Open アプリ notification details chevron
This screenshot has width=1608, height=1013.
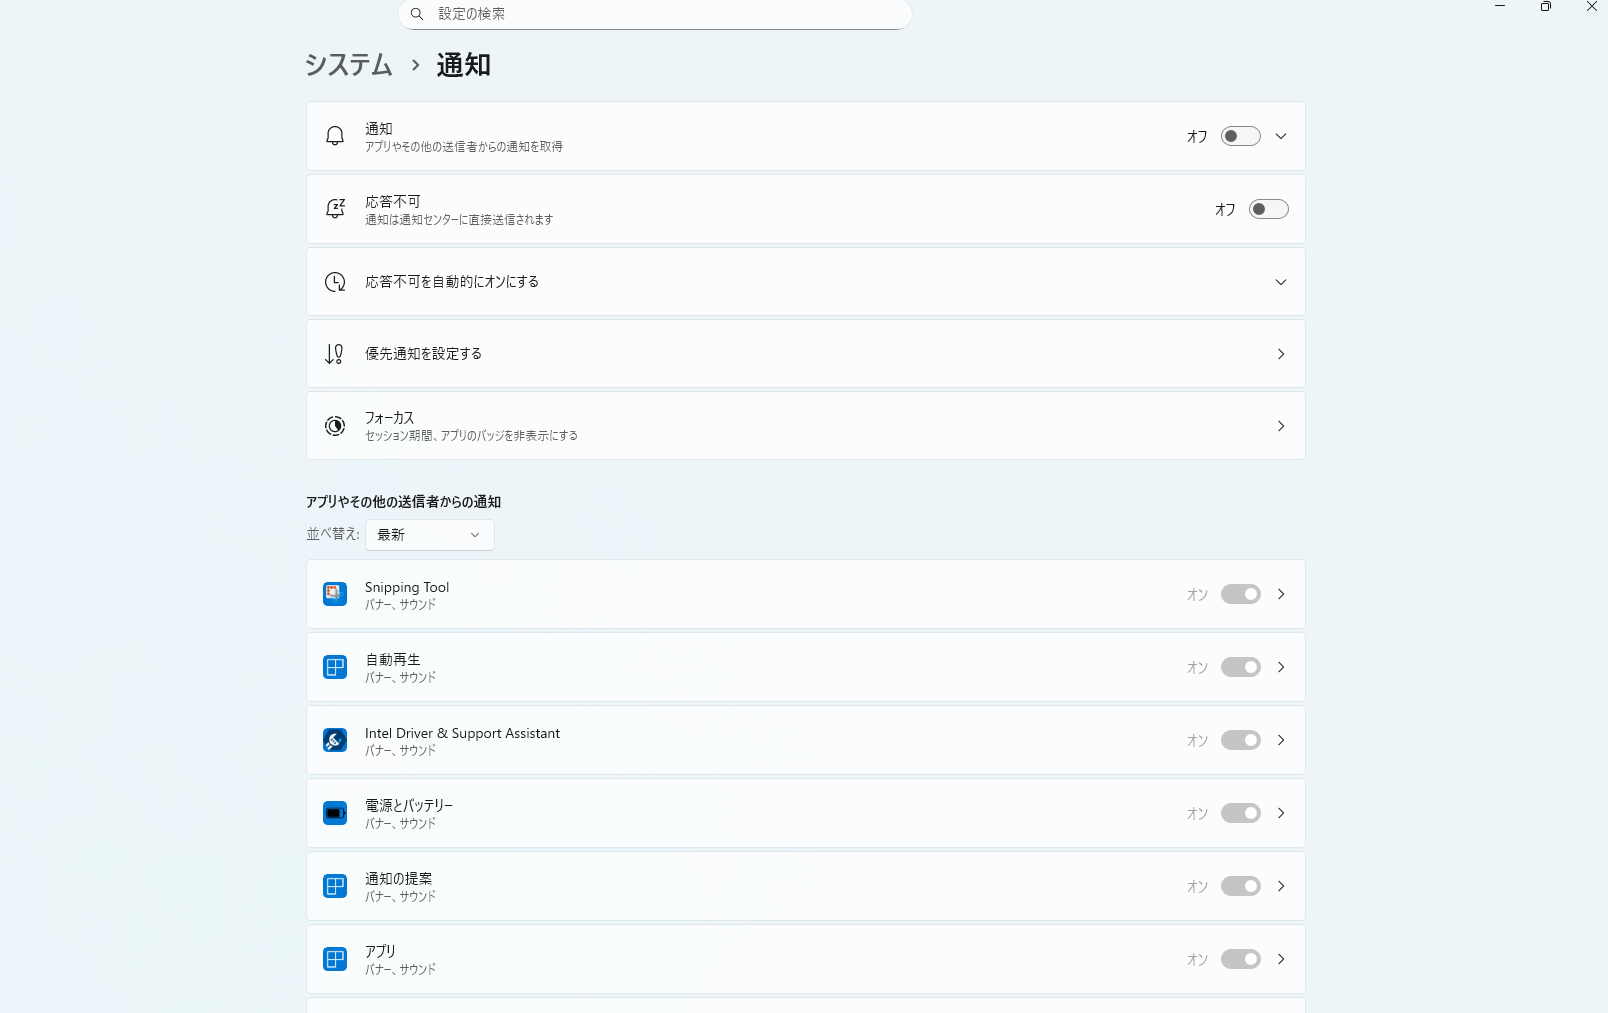[x=1281, y=959]
